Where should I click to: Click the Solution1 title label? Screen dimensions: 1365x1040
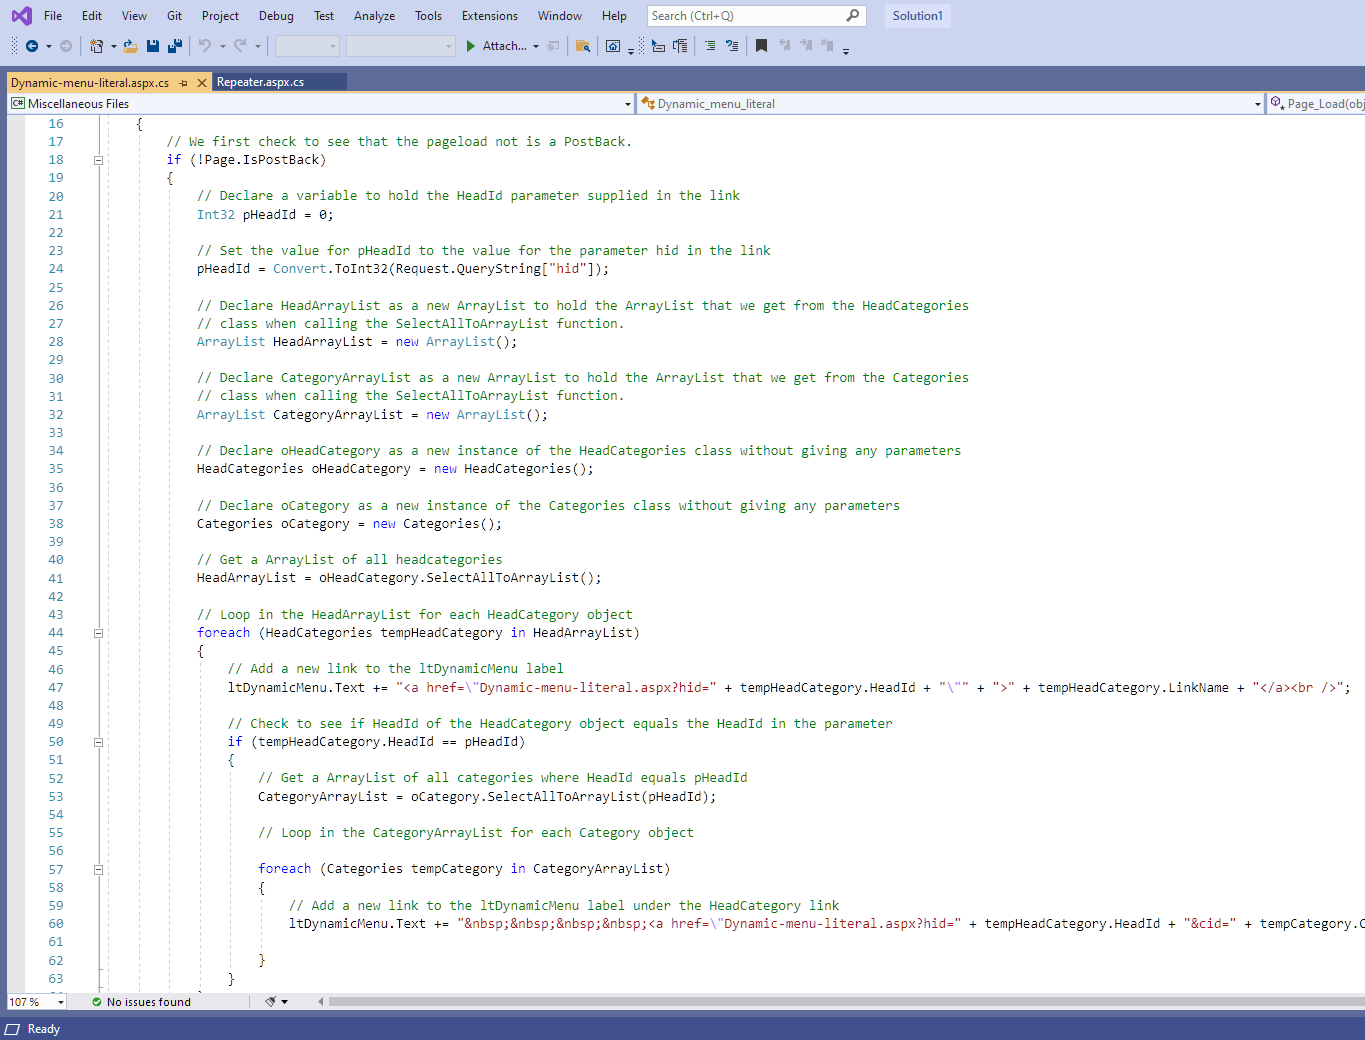[918, 16]
